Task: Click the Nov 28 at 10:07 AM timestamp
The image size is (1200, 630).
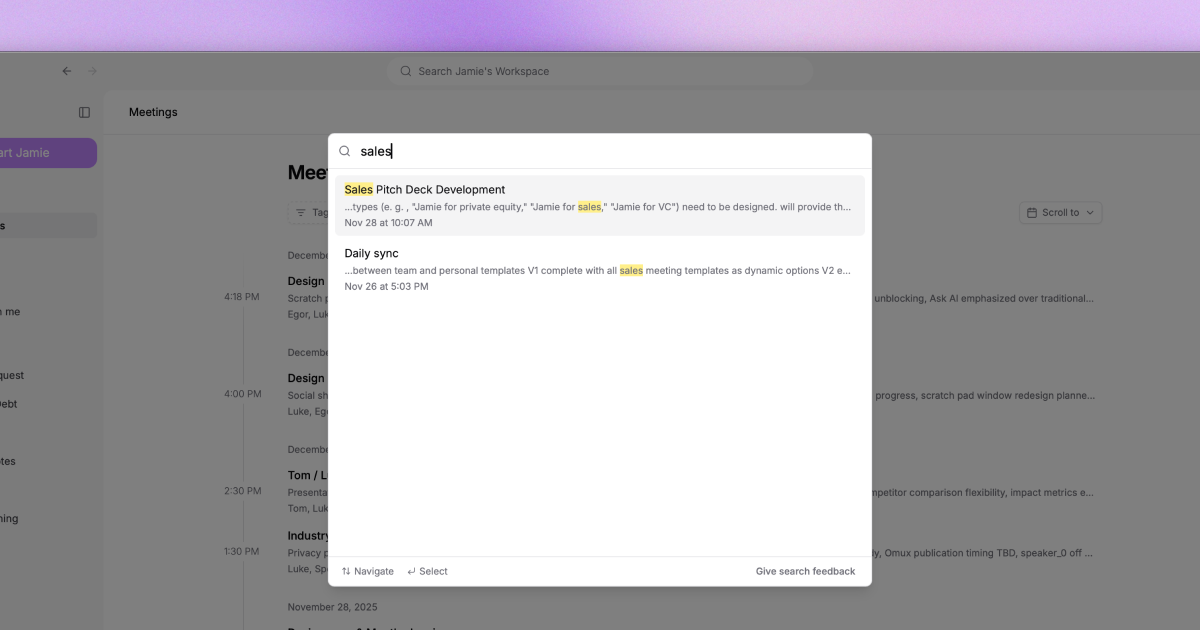Action: [388, 222]
